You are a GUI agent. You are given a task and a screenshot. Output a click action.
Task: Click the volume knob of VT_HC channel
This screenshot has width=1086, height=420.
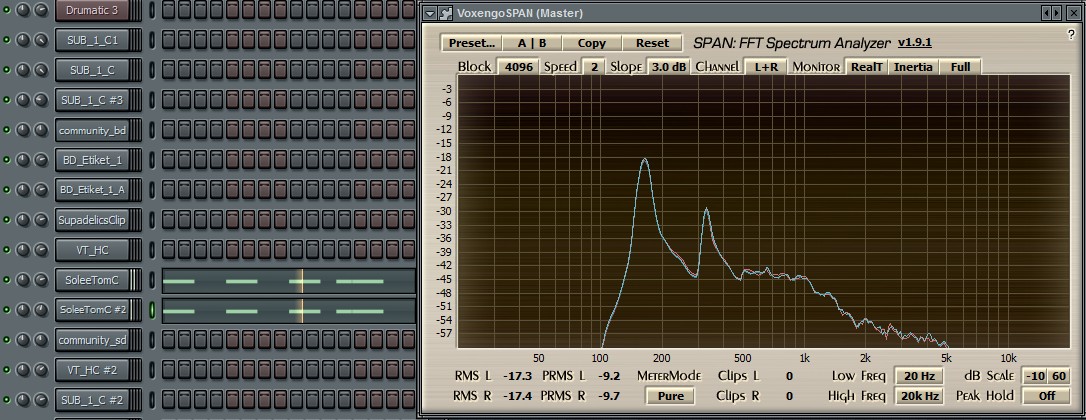click(41, 250)
